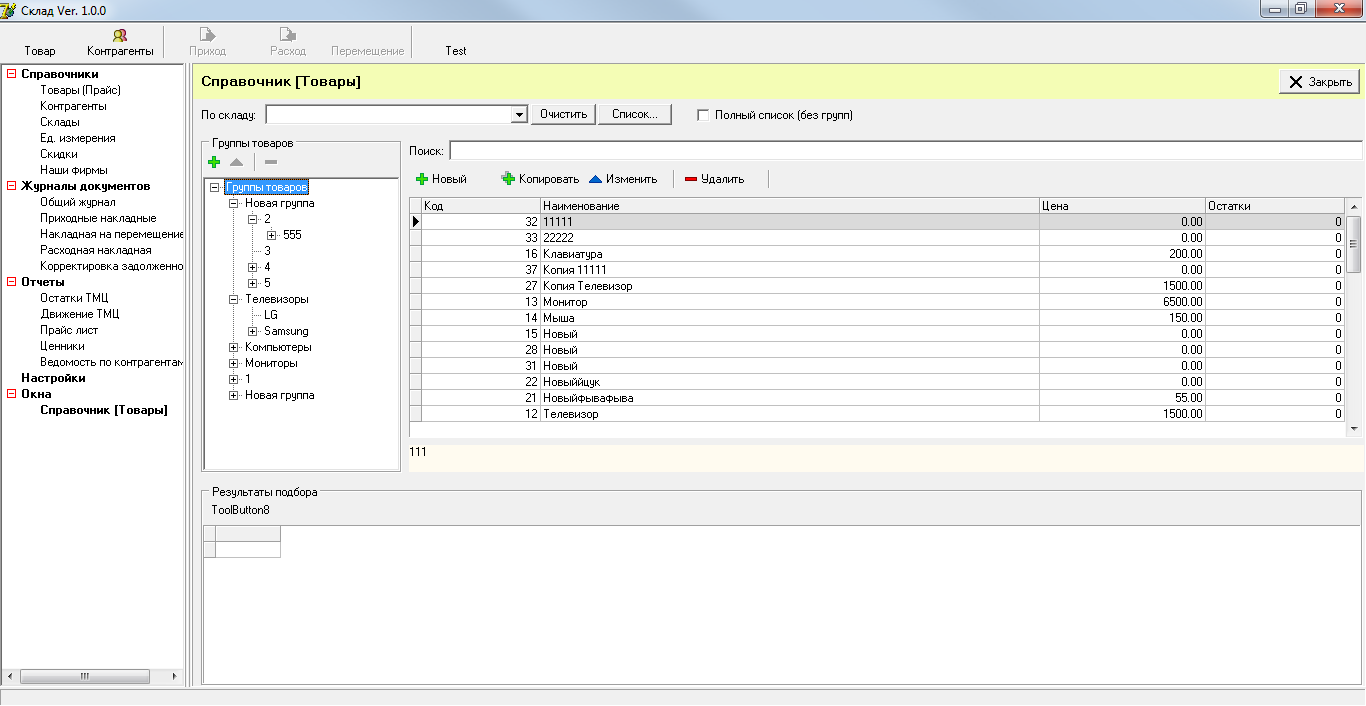Screen dimensions: 1366x706
Task: Click the Контрагенты toolbar icon
Action: coord(120,35)
